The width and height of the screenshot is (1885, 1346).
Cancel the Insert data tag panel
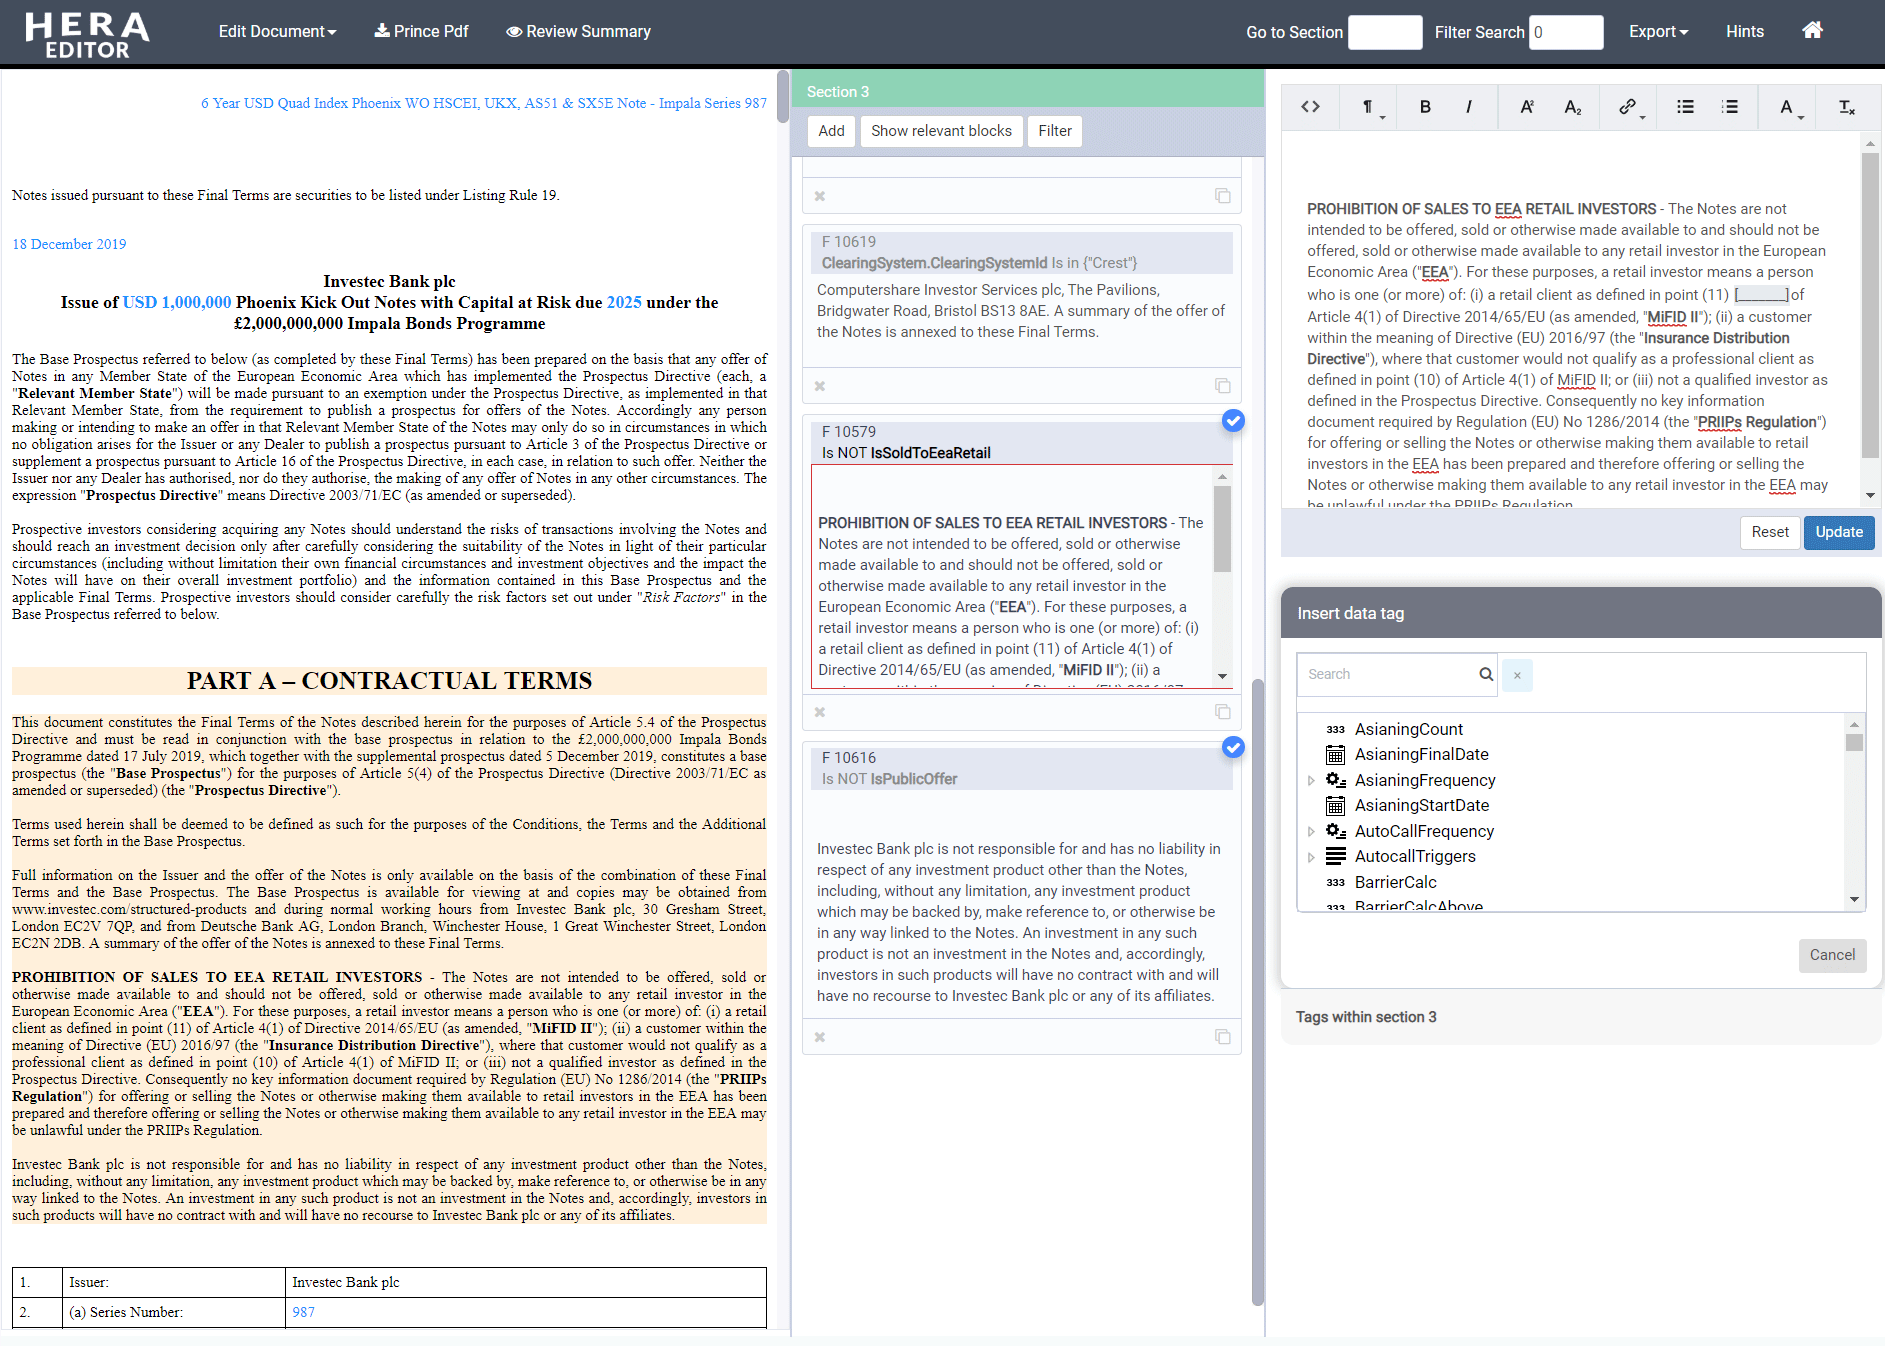click(x=1832, y=955)
